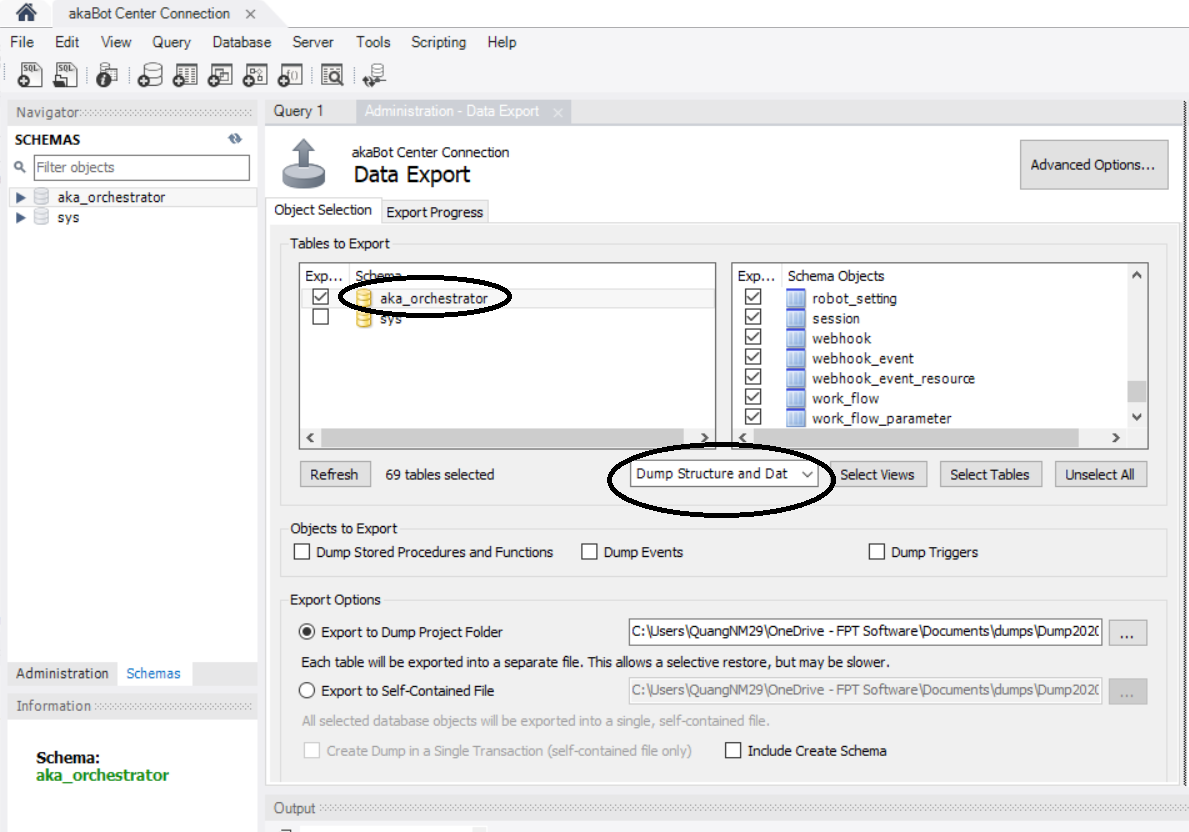
Task: Open the Server menu
Action: (x=312, y=42)
